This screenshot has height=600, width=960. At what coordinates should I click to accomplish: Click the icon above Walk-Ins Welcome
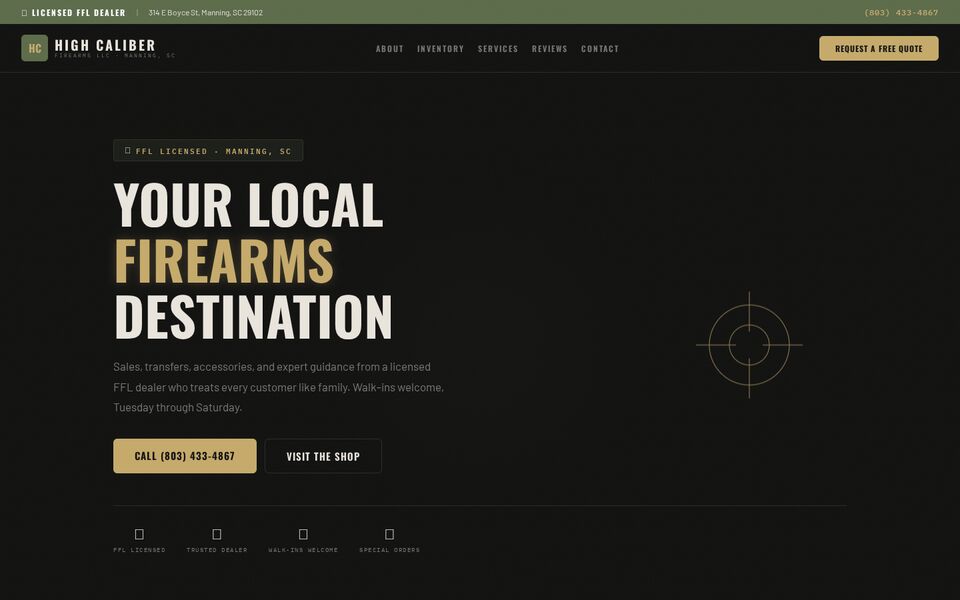(x=303, y=534)
